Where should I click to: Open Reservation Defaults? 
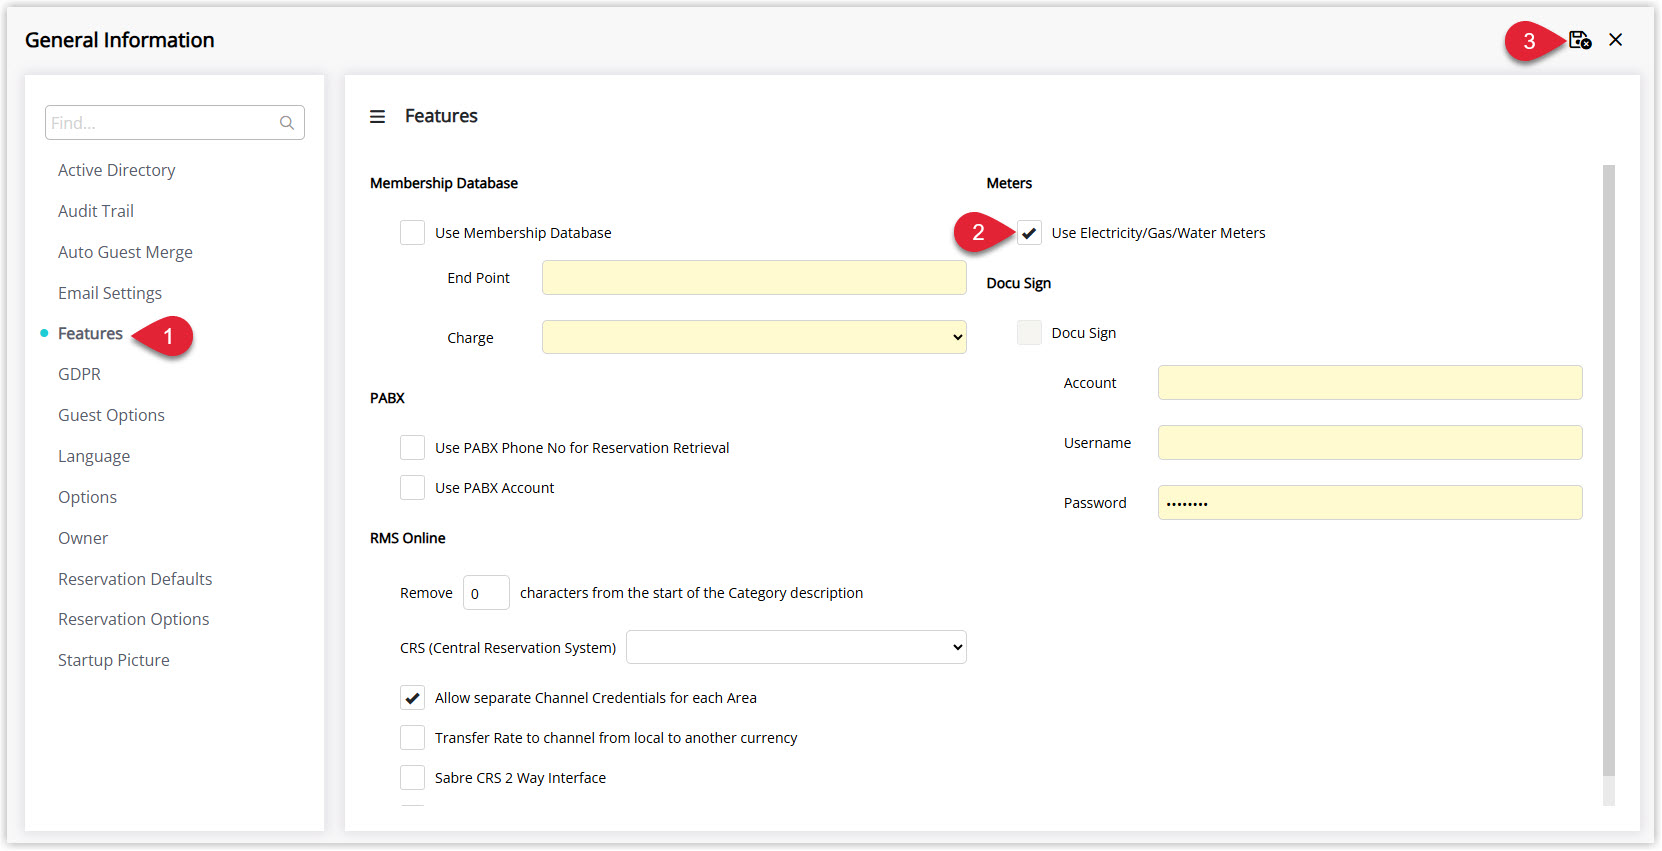[x=135, y=579]
